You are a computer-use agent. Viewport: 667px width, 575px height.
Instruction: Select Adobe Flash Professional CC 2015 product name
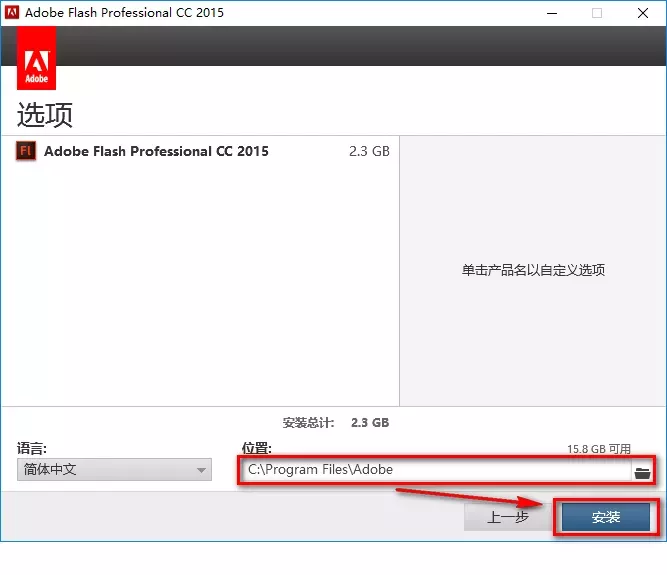click(156, 152)
